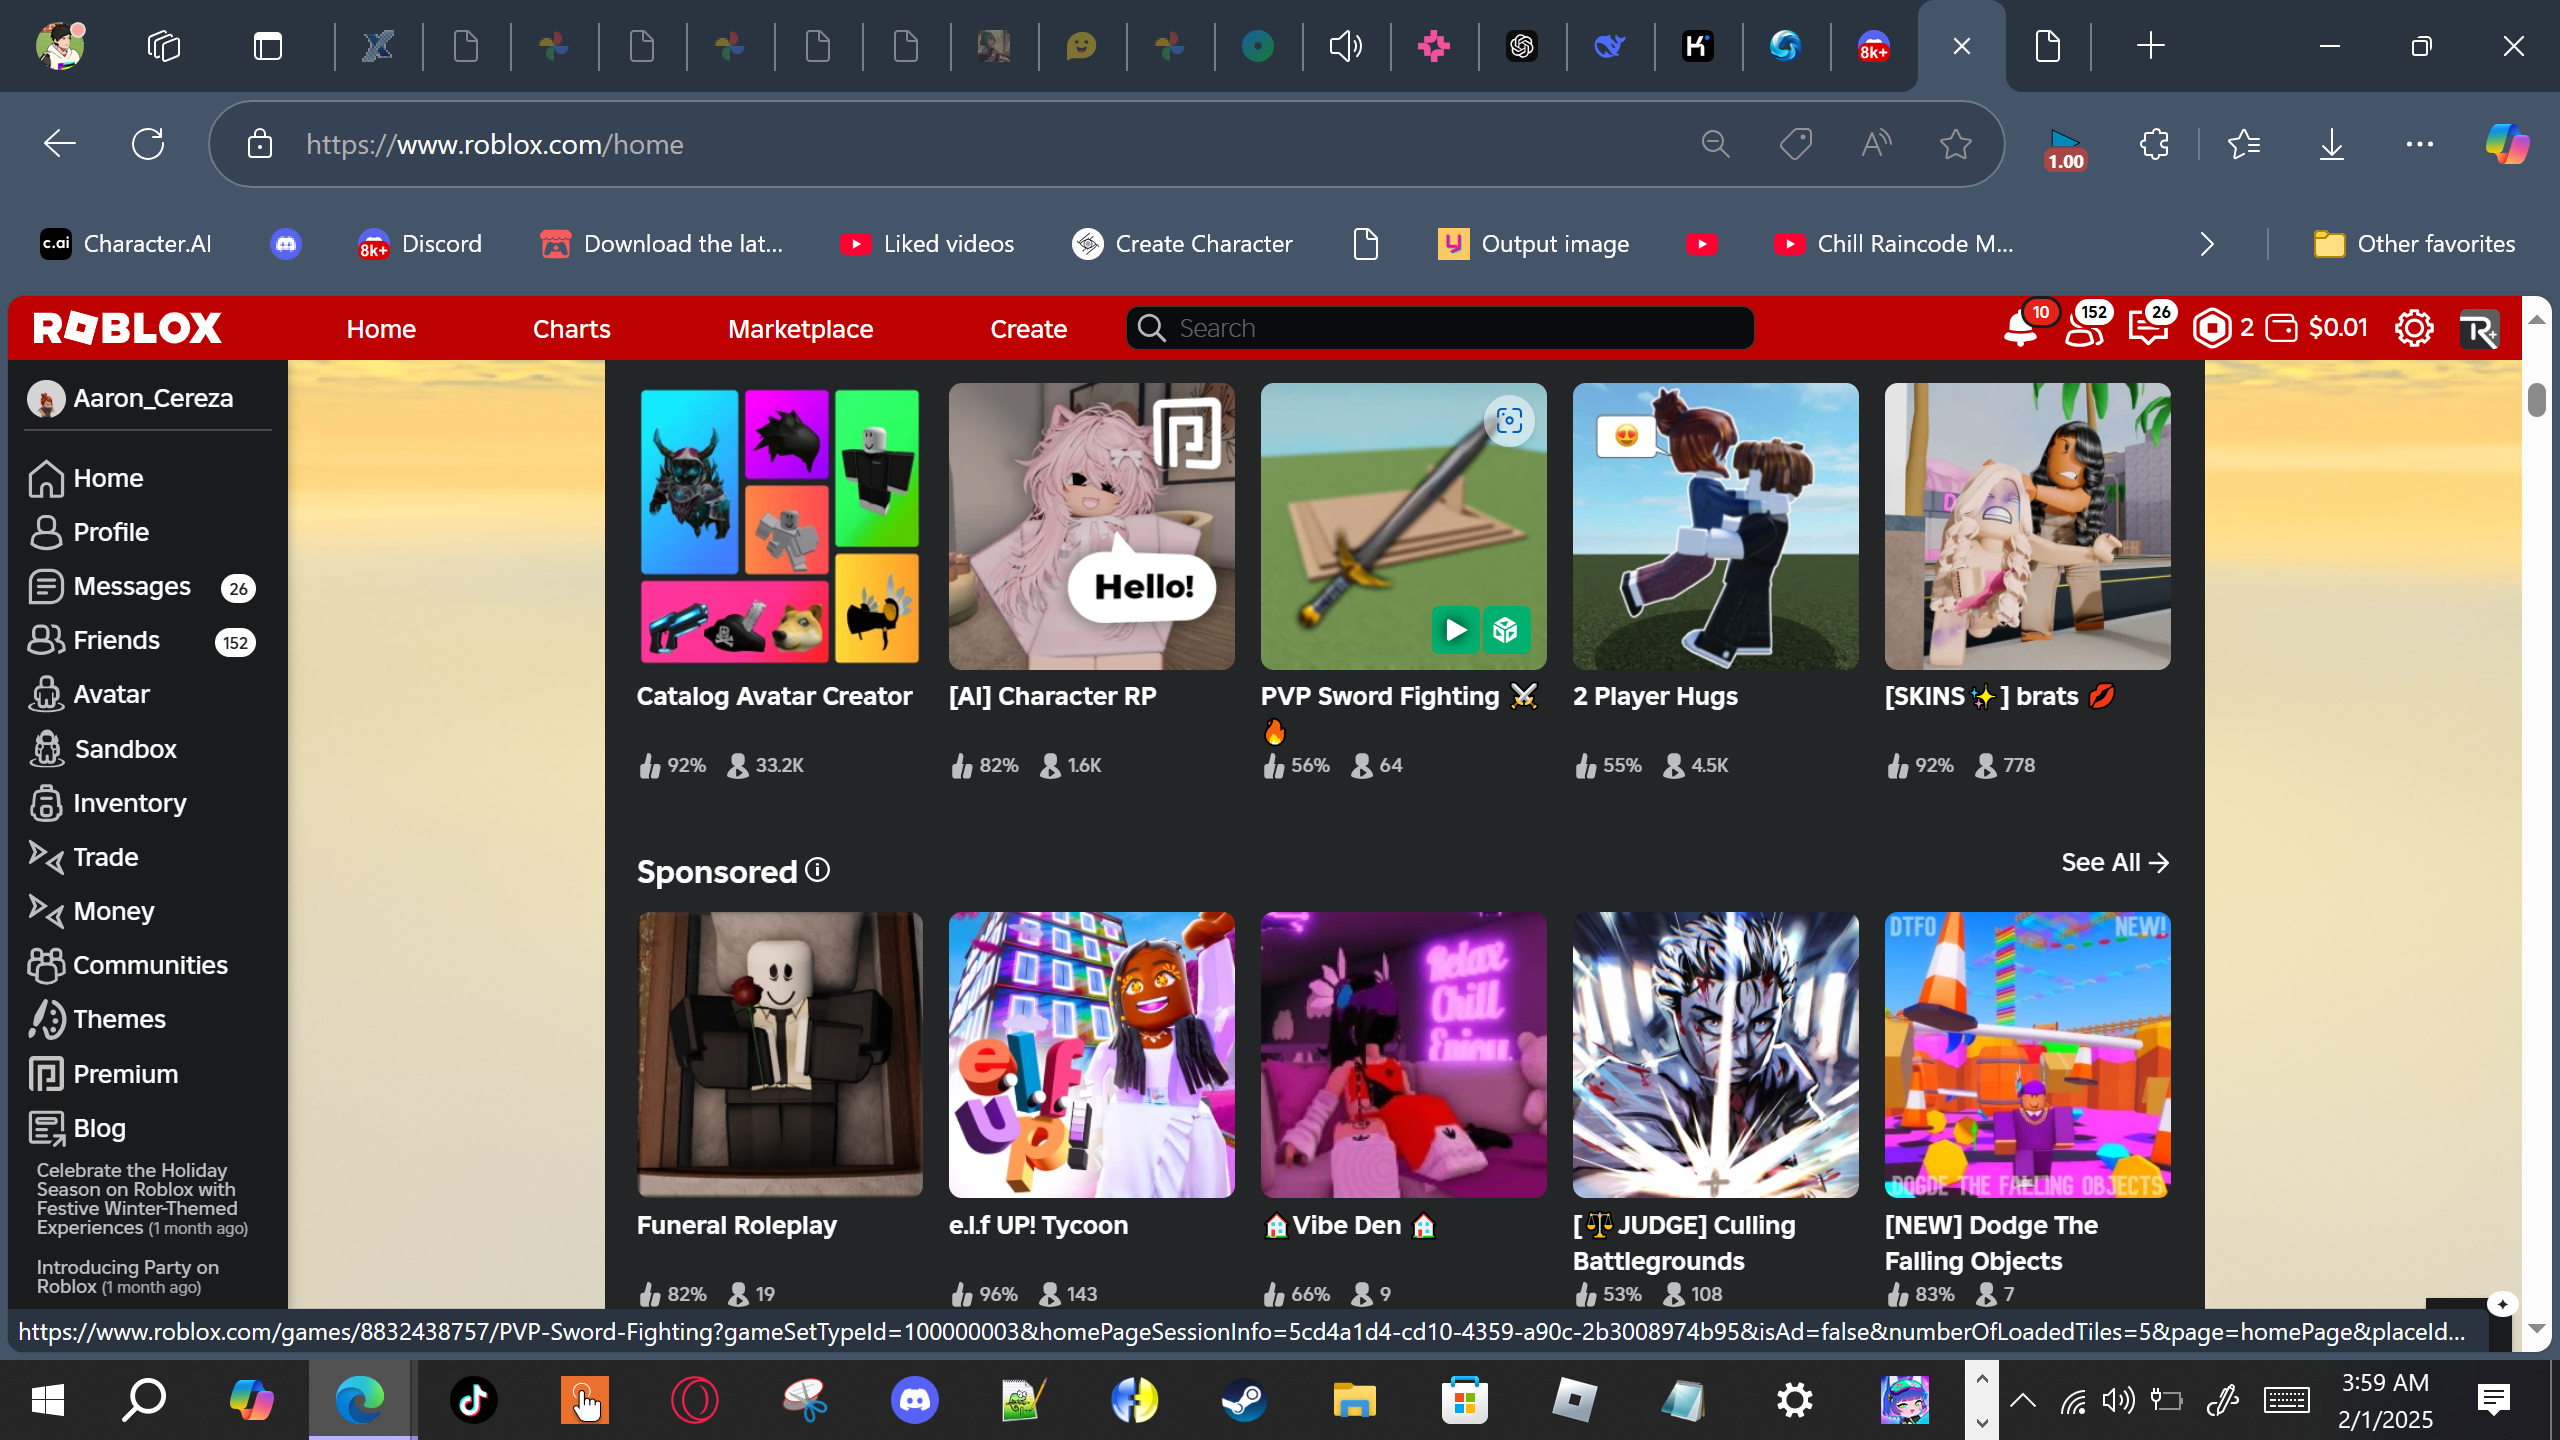Click the Sponsored info icon
The width and height of the screenshot is (2560, 1440).
tap(818, 870)
